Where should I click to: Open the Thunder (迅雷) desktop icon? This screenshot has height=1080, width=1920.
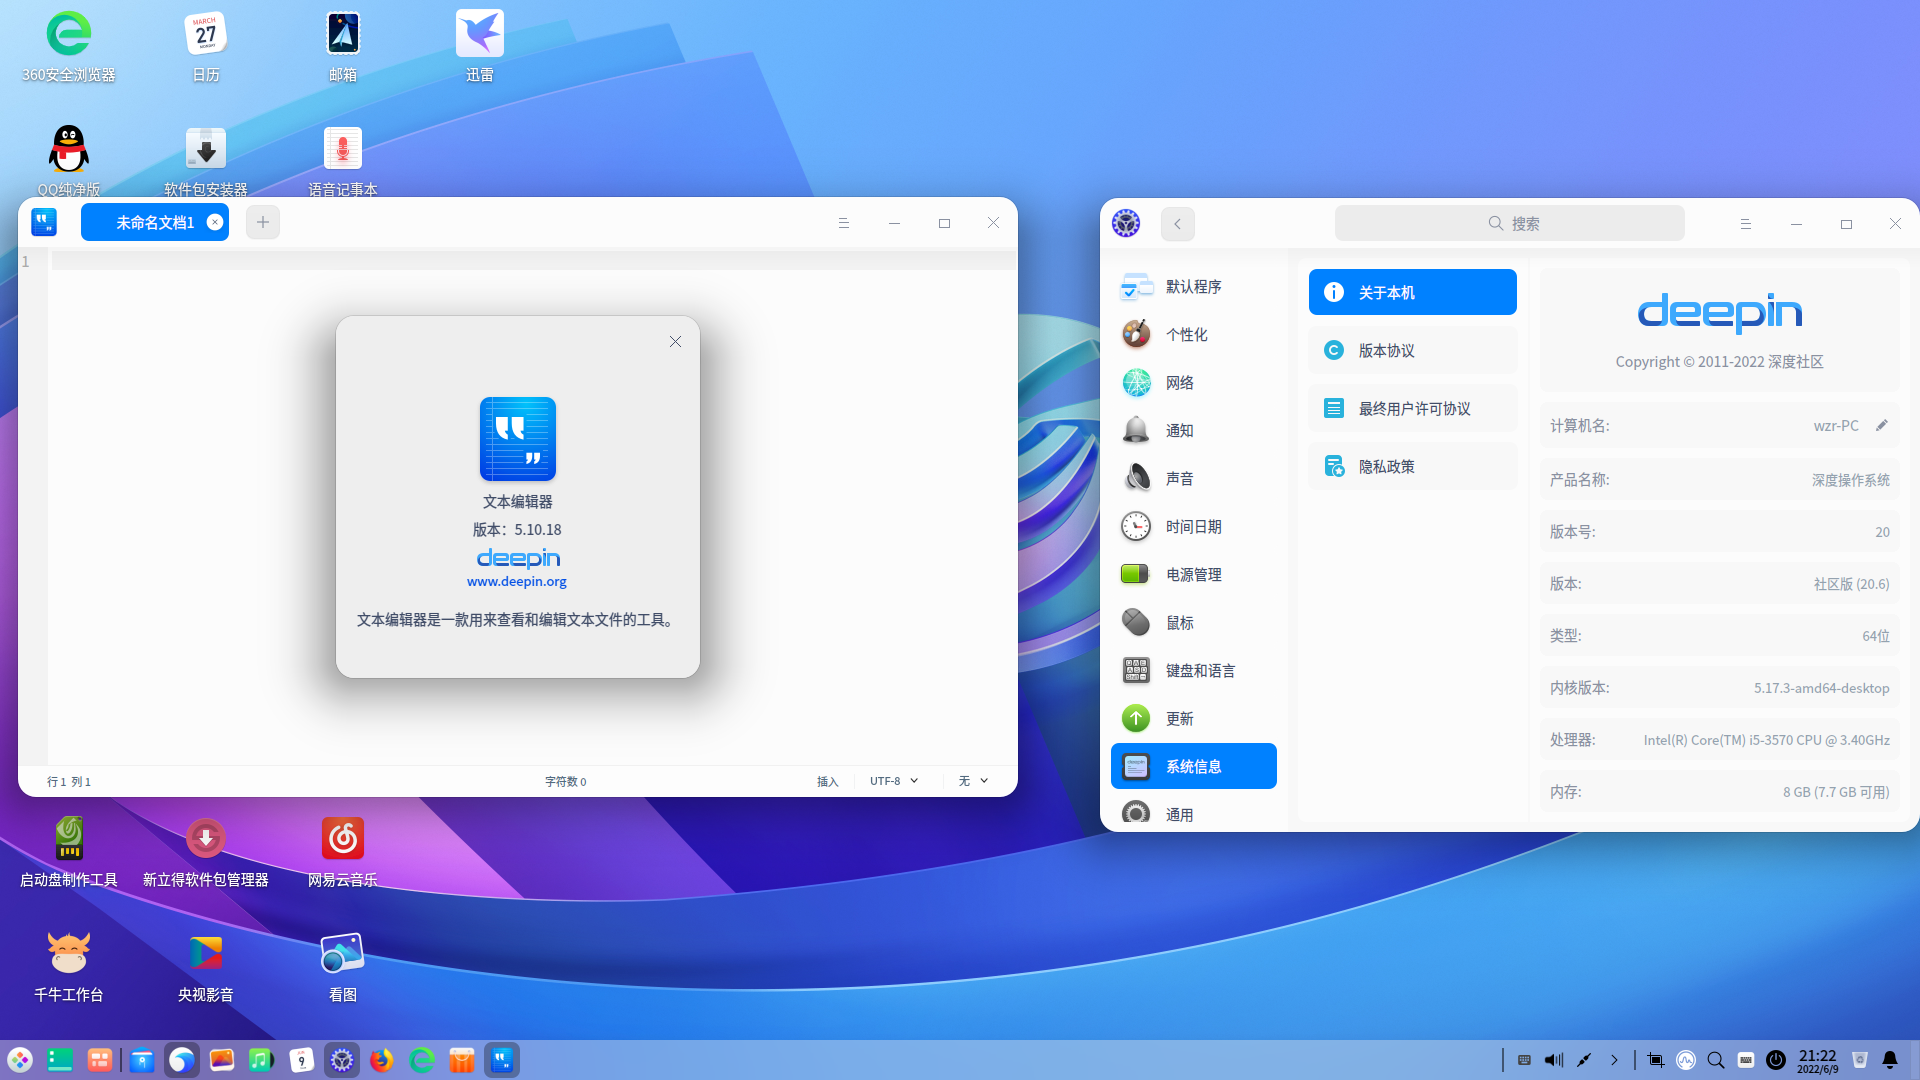[x=479, y=35]
